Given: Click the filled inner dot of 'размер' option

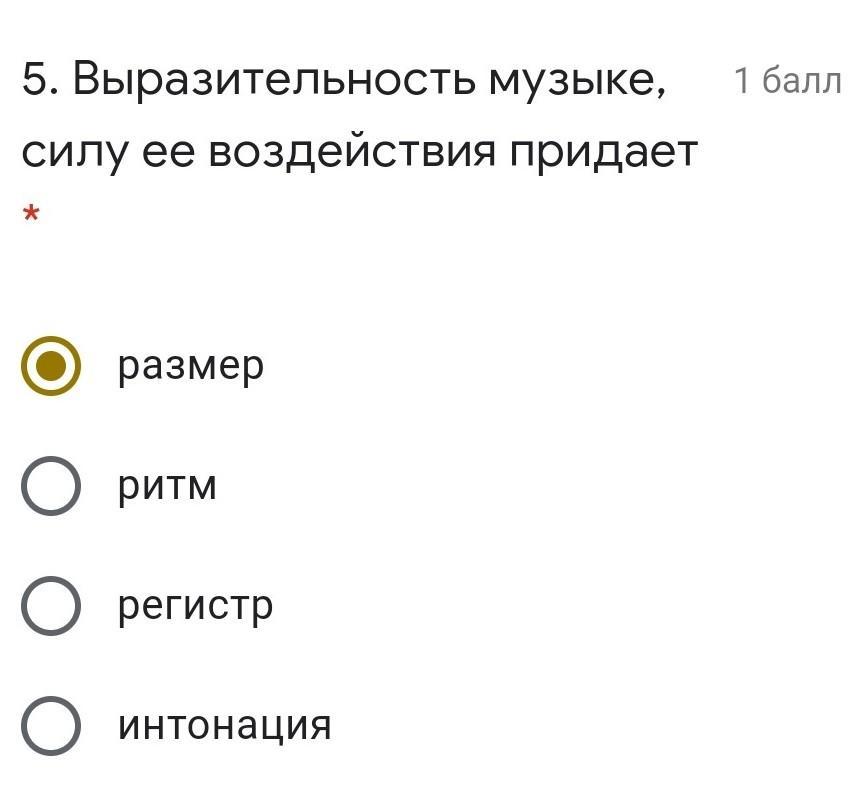Looking at the screenshot, I should (51, 366).
